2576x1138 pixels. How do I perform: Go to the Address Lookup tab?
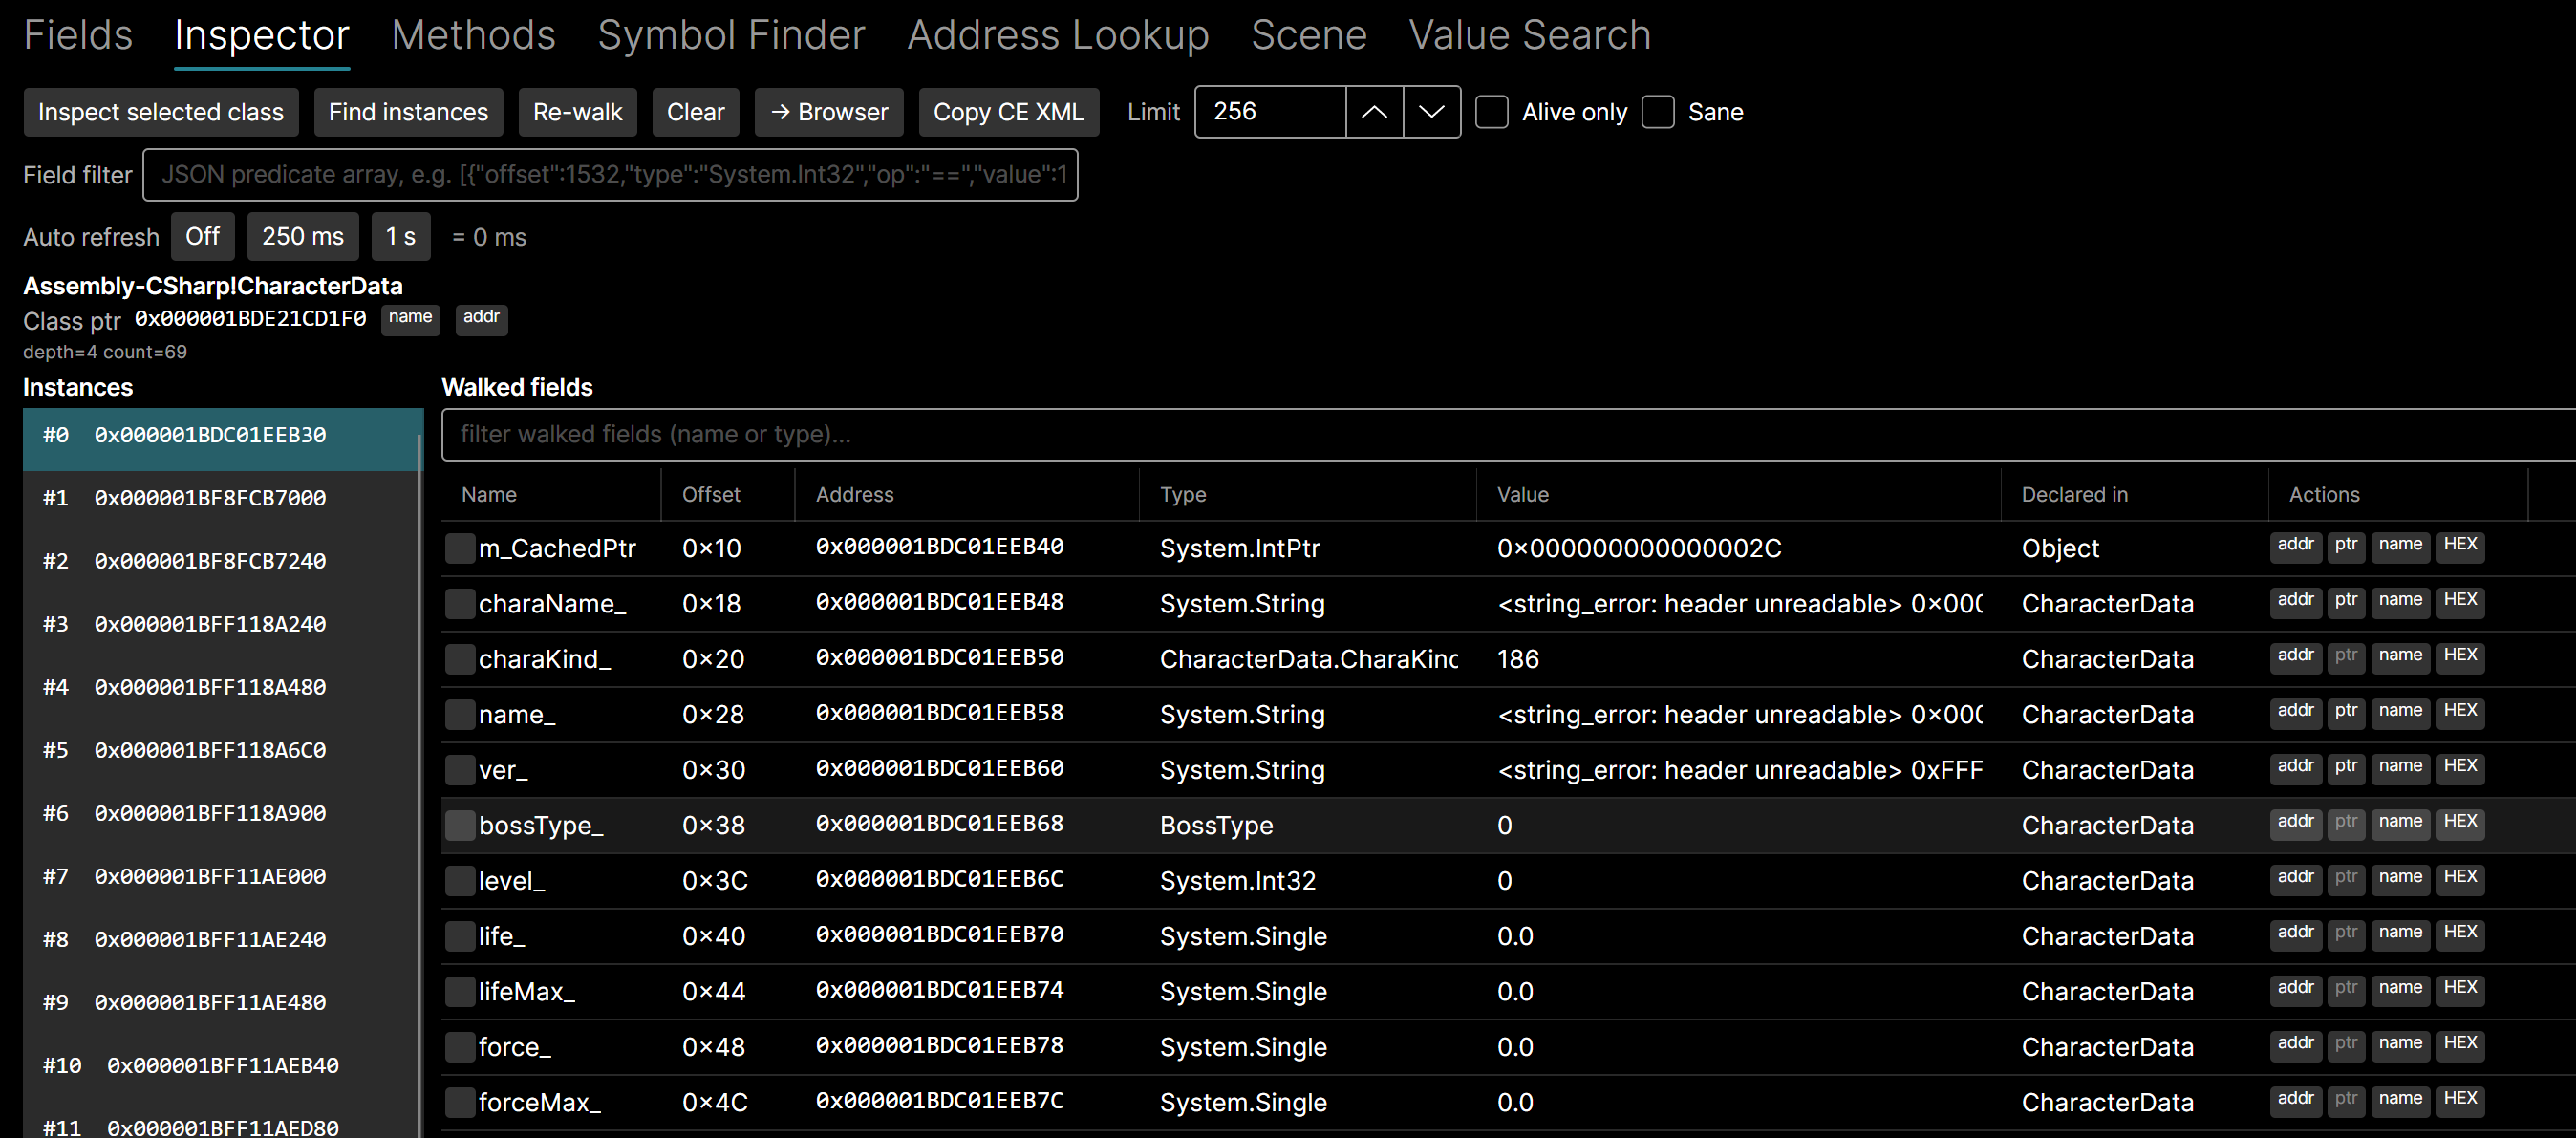pyautogui.click(x=1058, y=35)
